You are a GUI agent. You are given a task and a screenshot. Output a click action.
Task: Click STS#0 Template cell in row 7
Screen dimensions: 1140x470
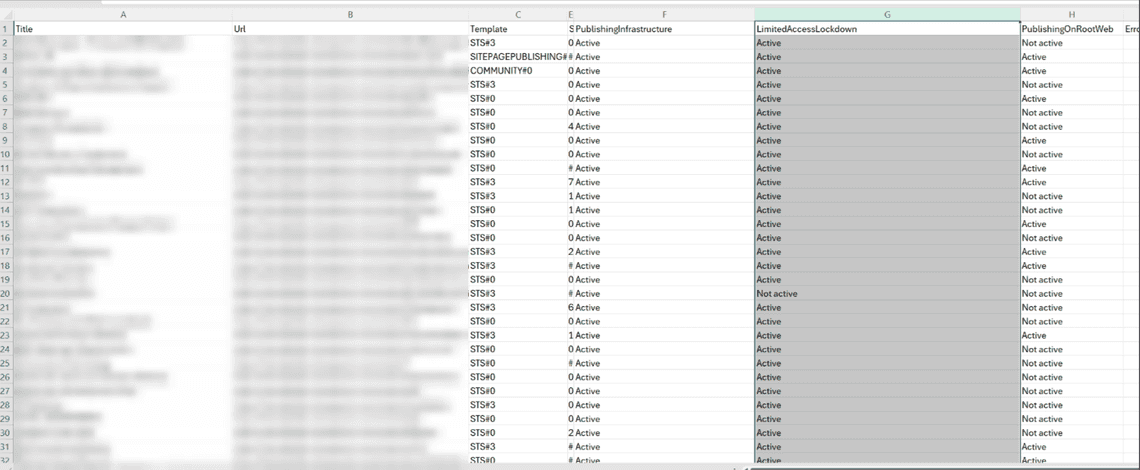pyautogui.click(x=518, y=113)
